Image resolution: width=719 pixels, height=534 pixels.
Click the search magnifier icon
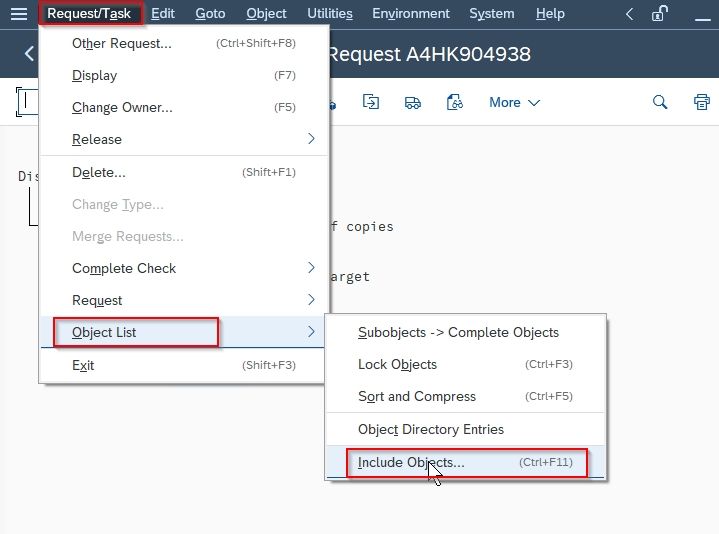(660, 102)
